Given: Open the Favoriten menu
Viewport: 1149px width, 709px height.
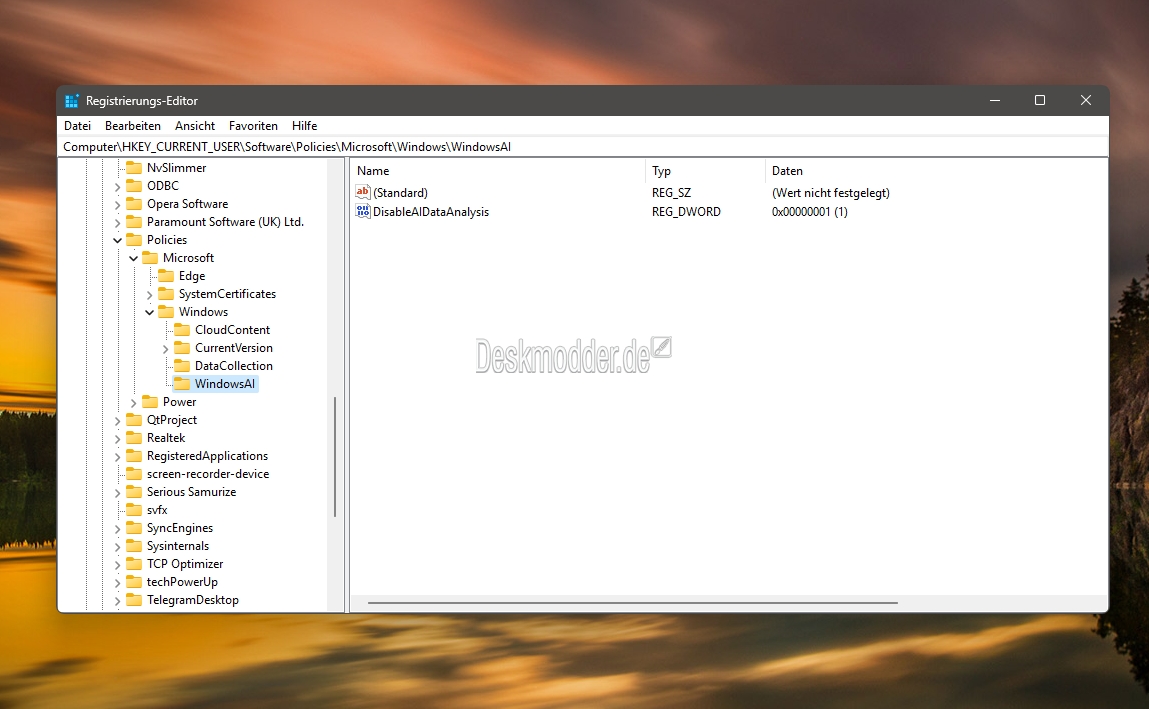Looking at the screenshot, I should (x=253, y=126).
